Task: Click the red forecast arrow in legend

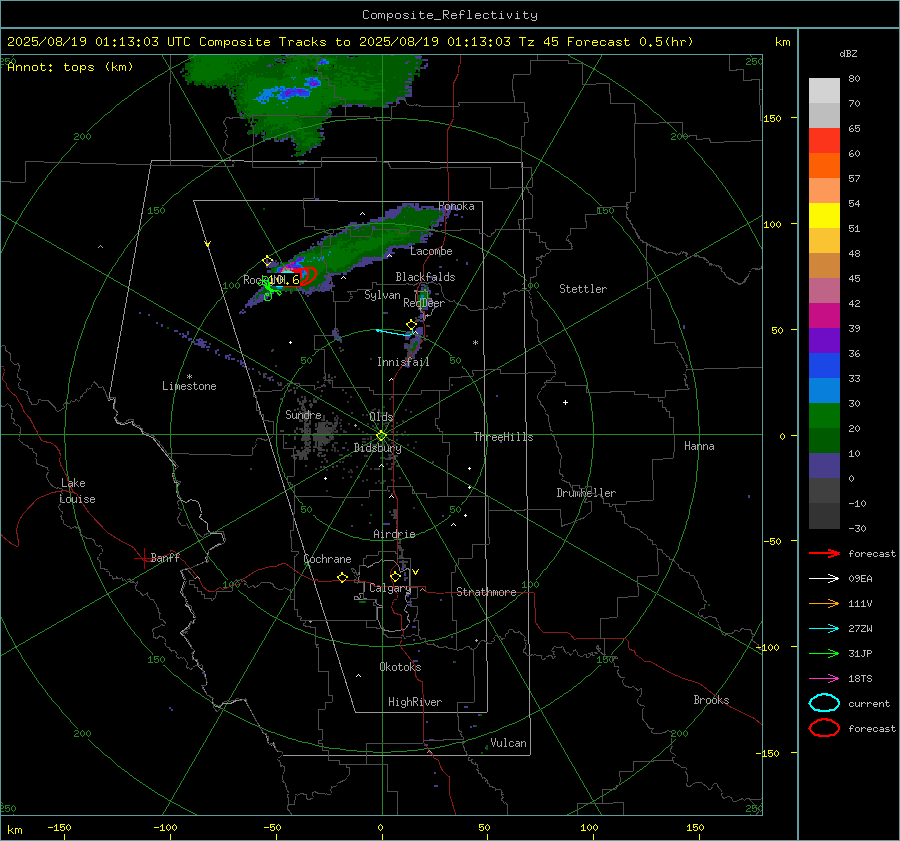Action: point(824,553)
